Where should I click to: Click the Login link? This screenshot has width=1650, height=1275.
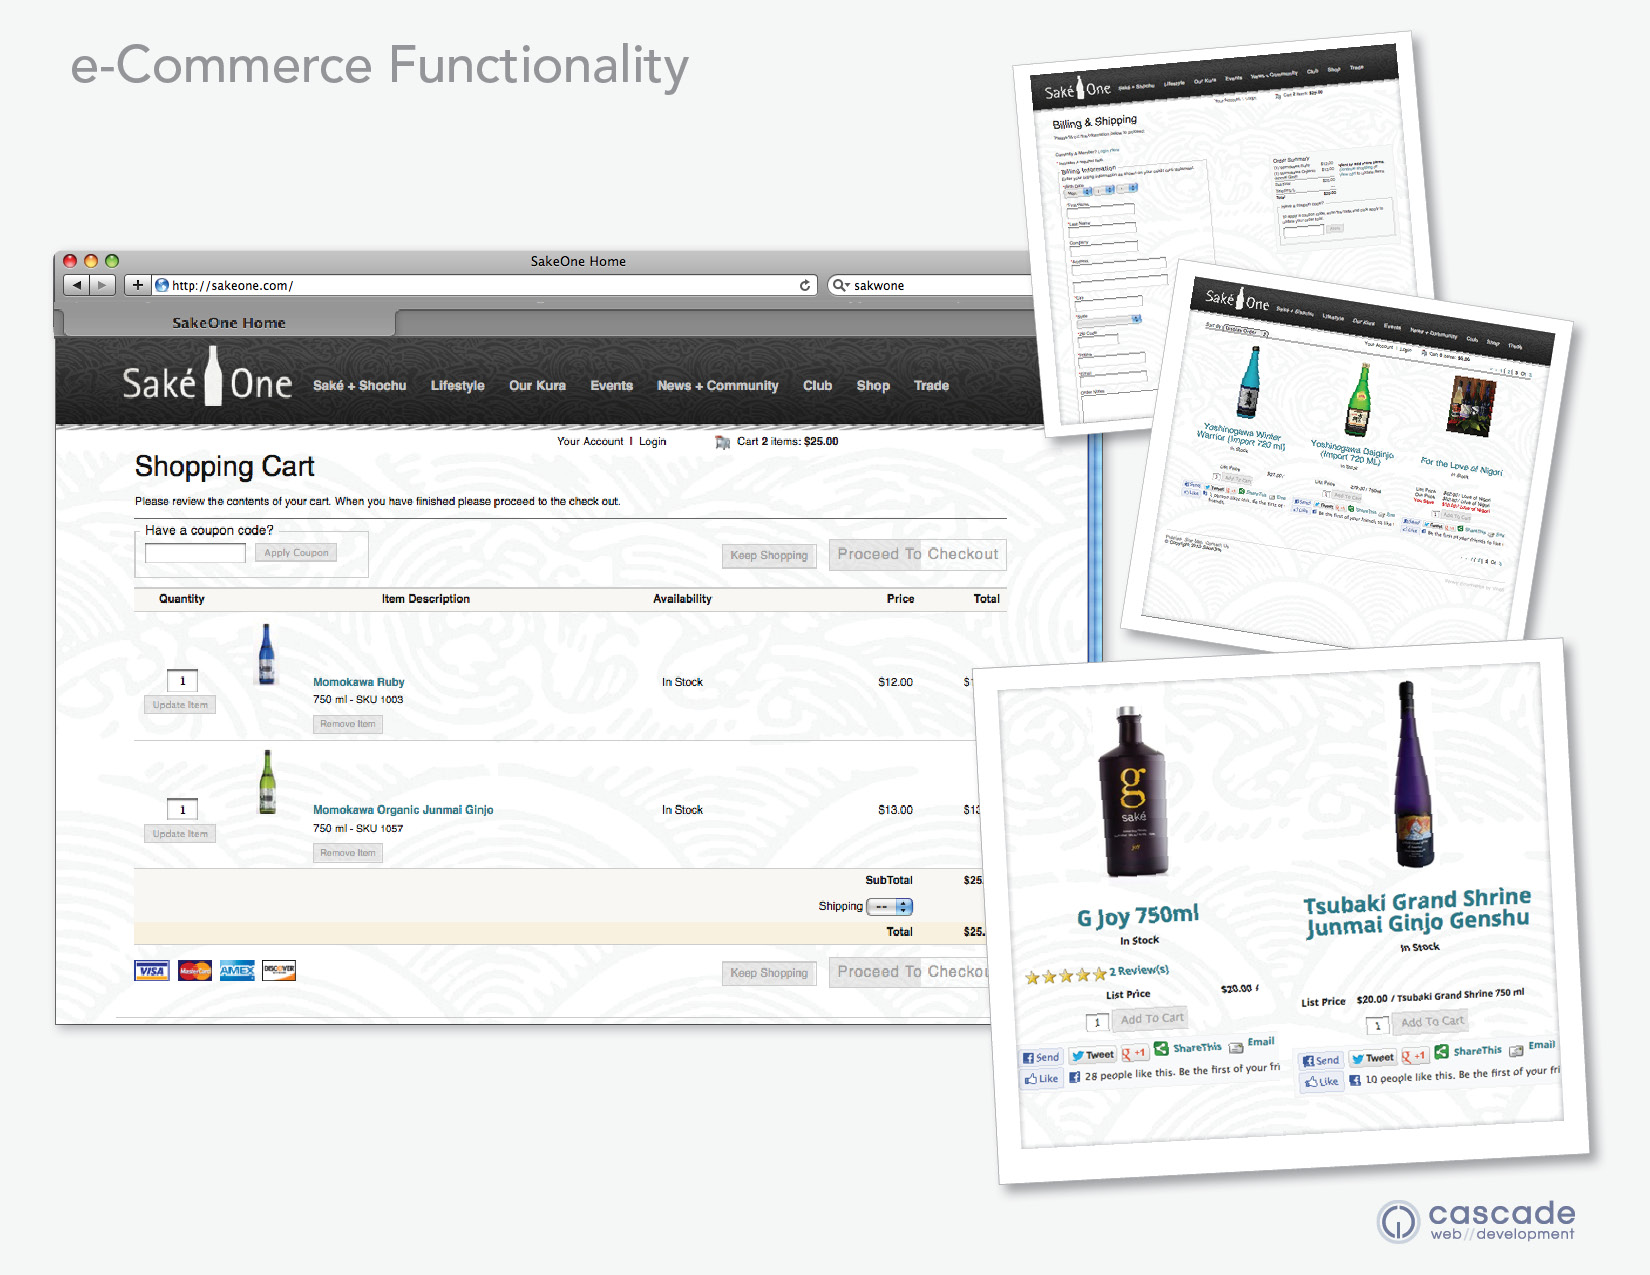(x=652, y=441)
